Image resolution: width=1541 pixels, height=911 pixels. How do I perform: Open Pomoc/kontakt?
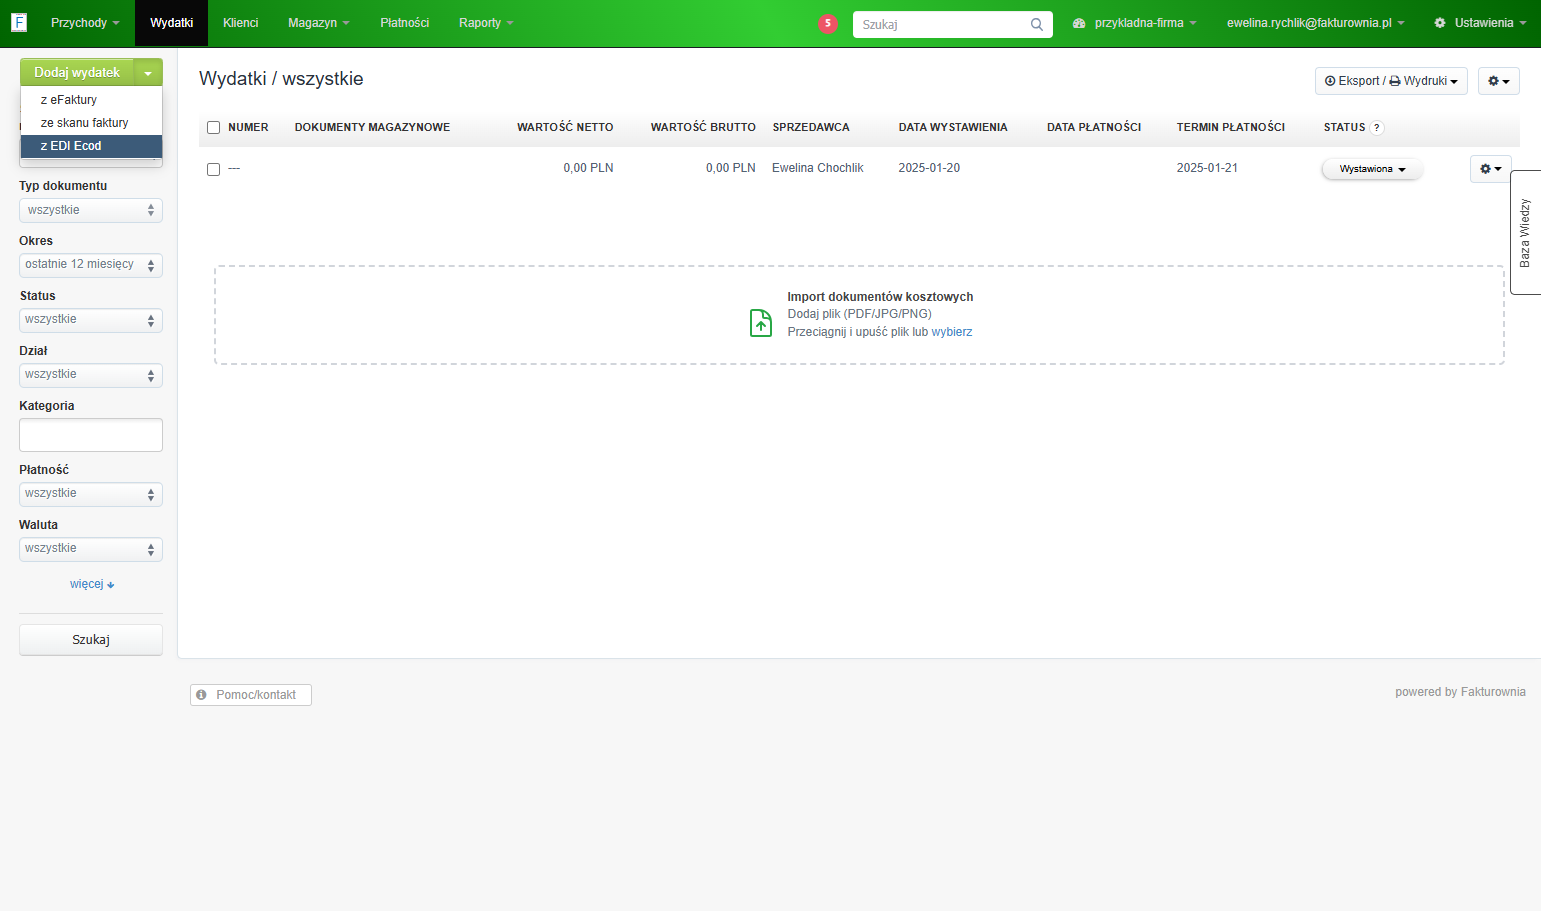(251, 695)
